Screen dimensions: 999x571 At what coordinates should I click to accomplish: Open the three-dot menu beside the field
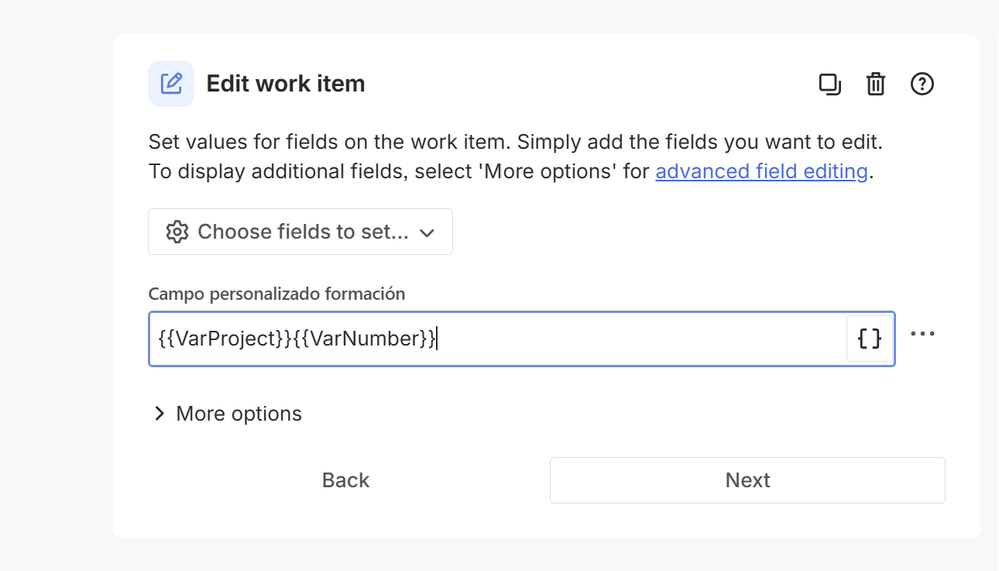click(x=923, y=333)
